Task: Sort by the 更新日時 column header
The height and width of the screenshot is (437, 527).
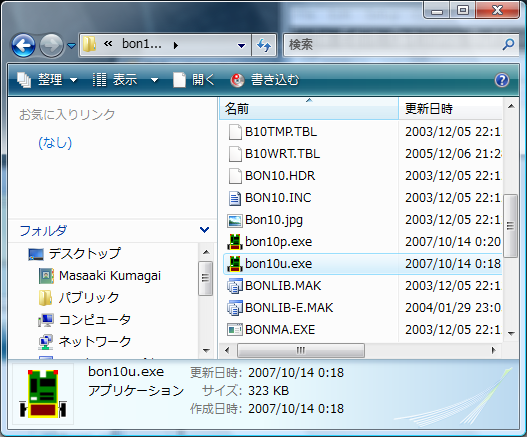Action: tap(450, 109)
